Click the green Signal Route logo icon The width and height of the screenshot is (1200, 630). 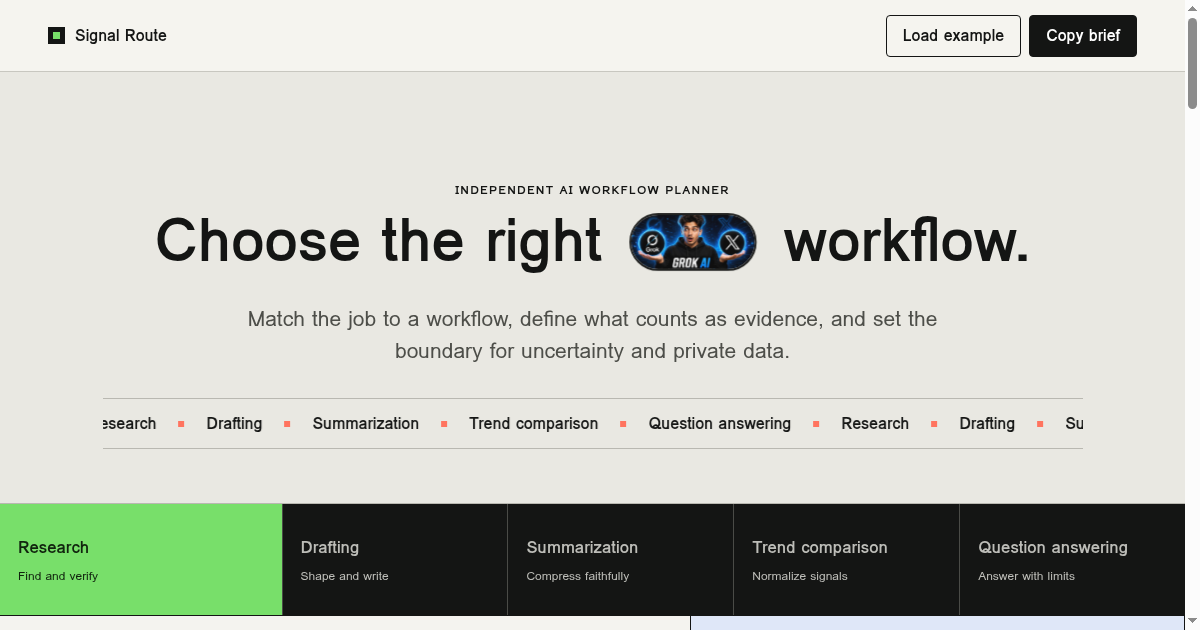56,36
